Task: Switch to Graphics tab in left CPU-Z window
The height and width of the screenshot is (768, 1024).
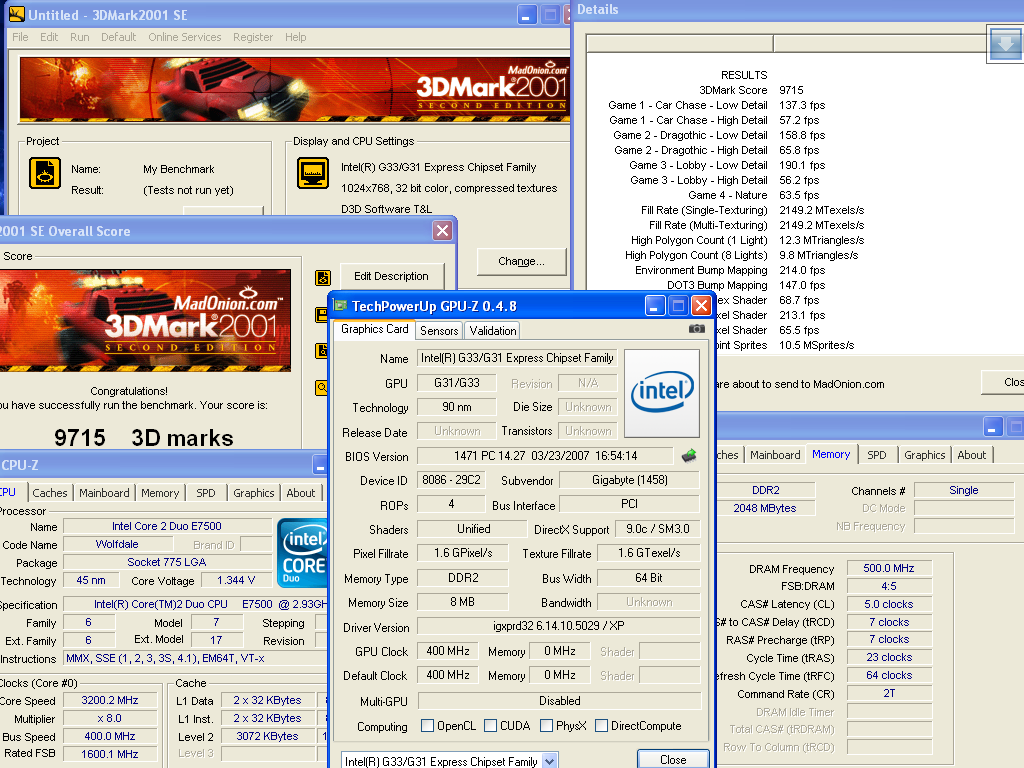Action: (x=253, y=493)
